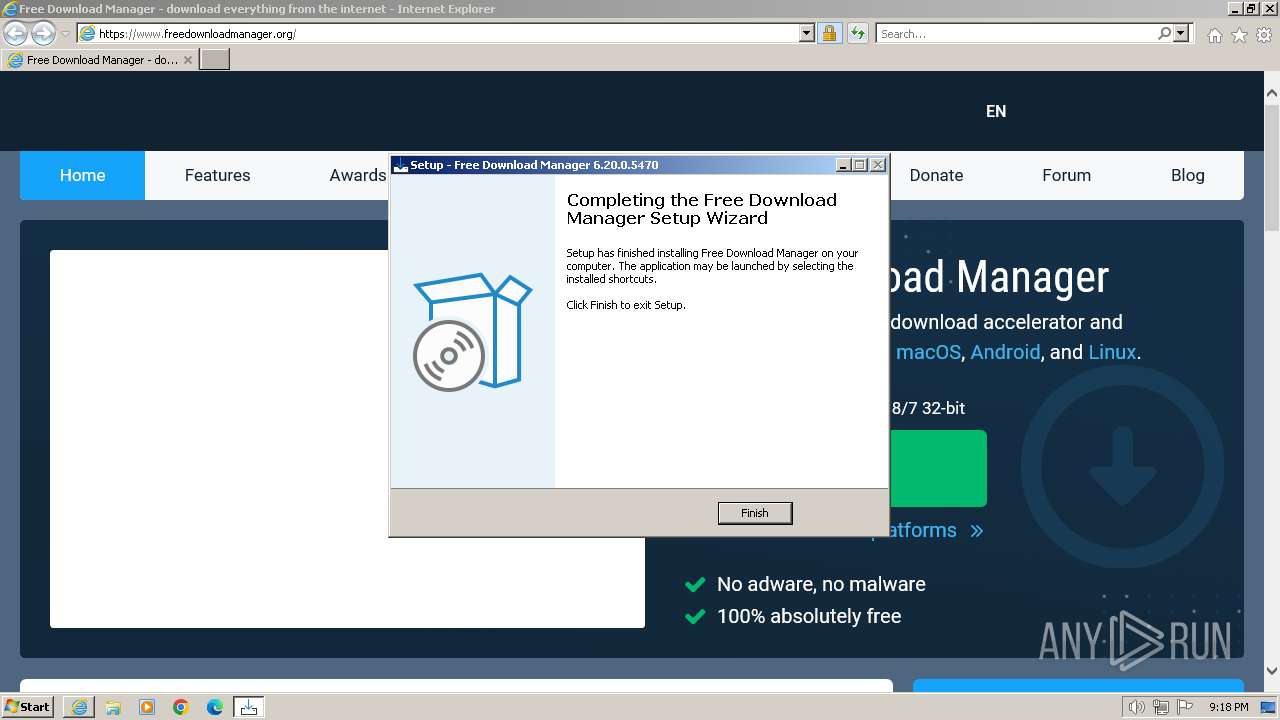Open the Awards menu item
Viewport: 1280px width, 720px height.
tap(357, 175)
